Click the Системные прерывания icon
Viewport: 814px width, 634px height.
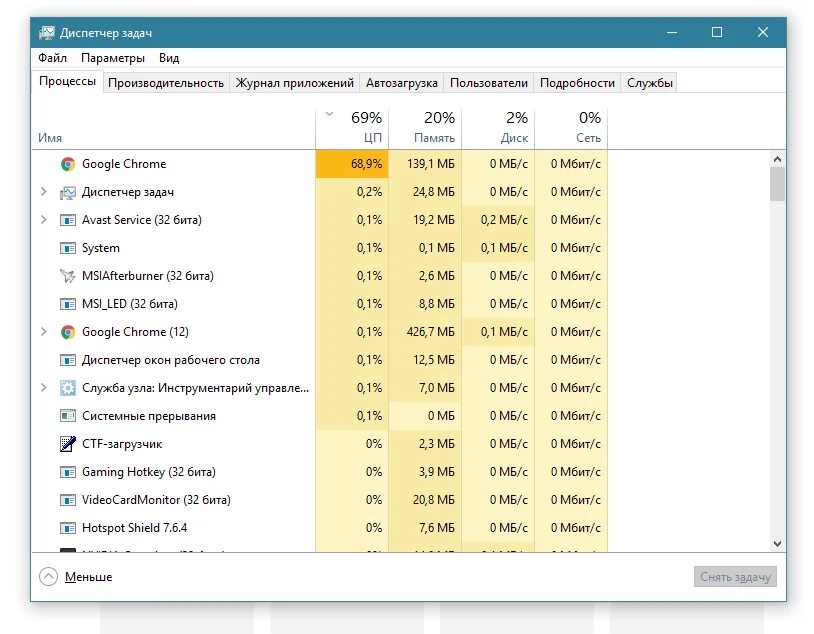[x=67, y=416]
